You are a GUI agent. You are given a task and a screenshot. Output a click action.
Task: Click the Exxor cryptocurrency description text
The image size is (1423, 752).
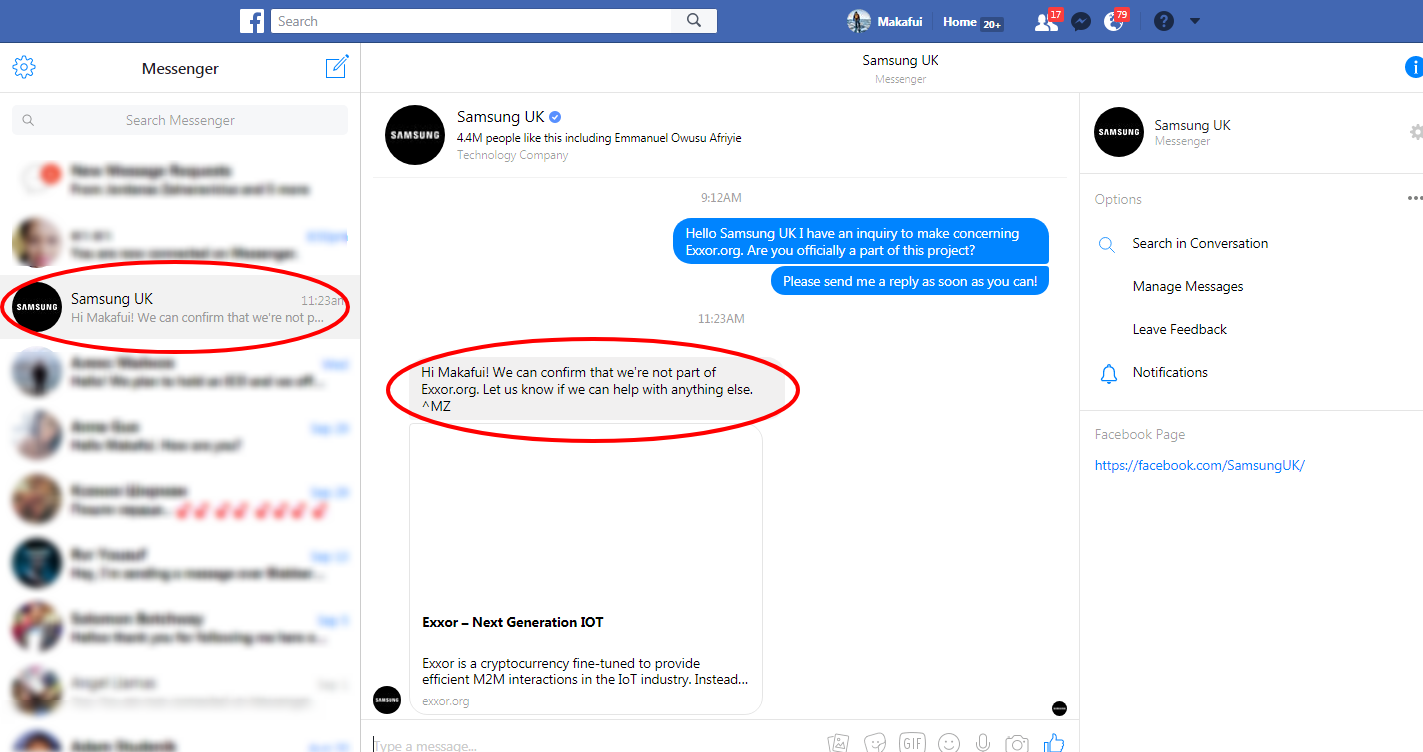(585, 671)
